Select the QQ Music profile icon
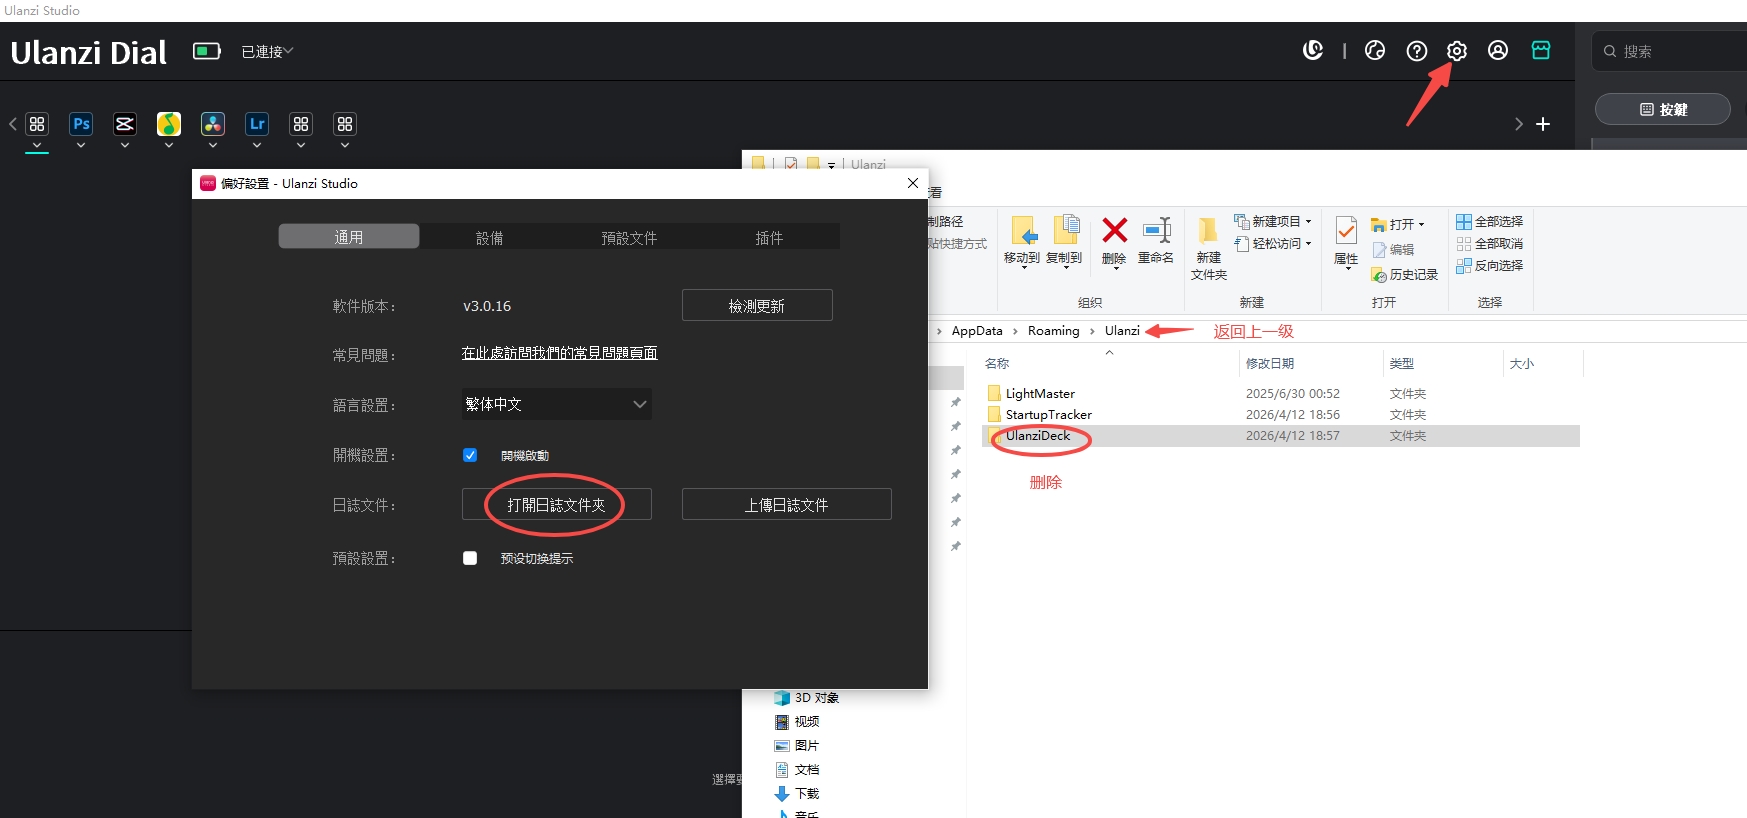The width and height of the screenshot is (1747, 818). 169,124
